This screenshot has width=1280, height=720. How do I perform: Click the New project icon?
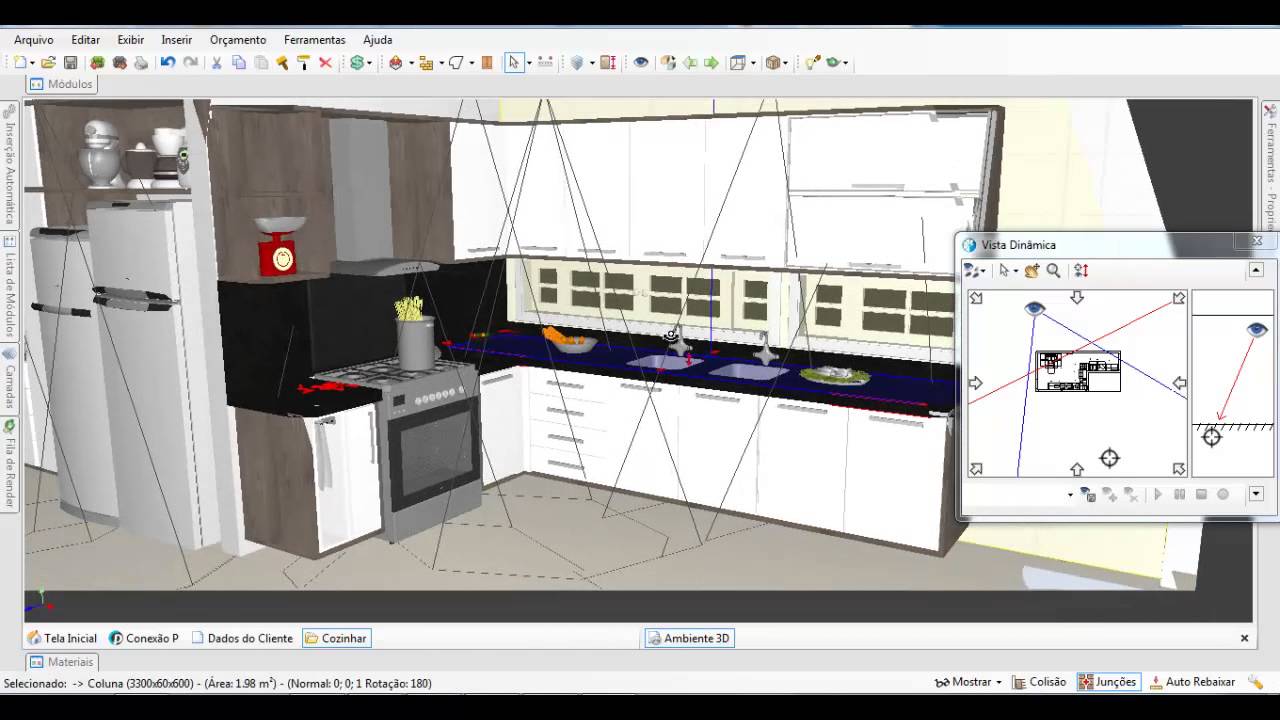point(20,62)
